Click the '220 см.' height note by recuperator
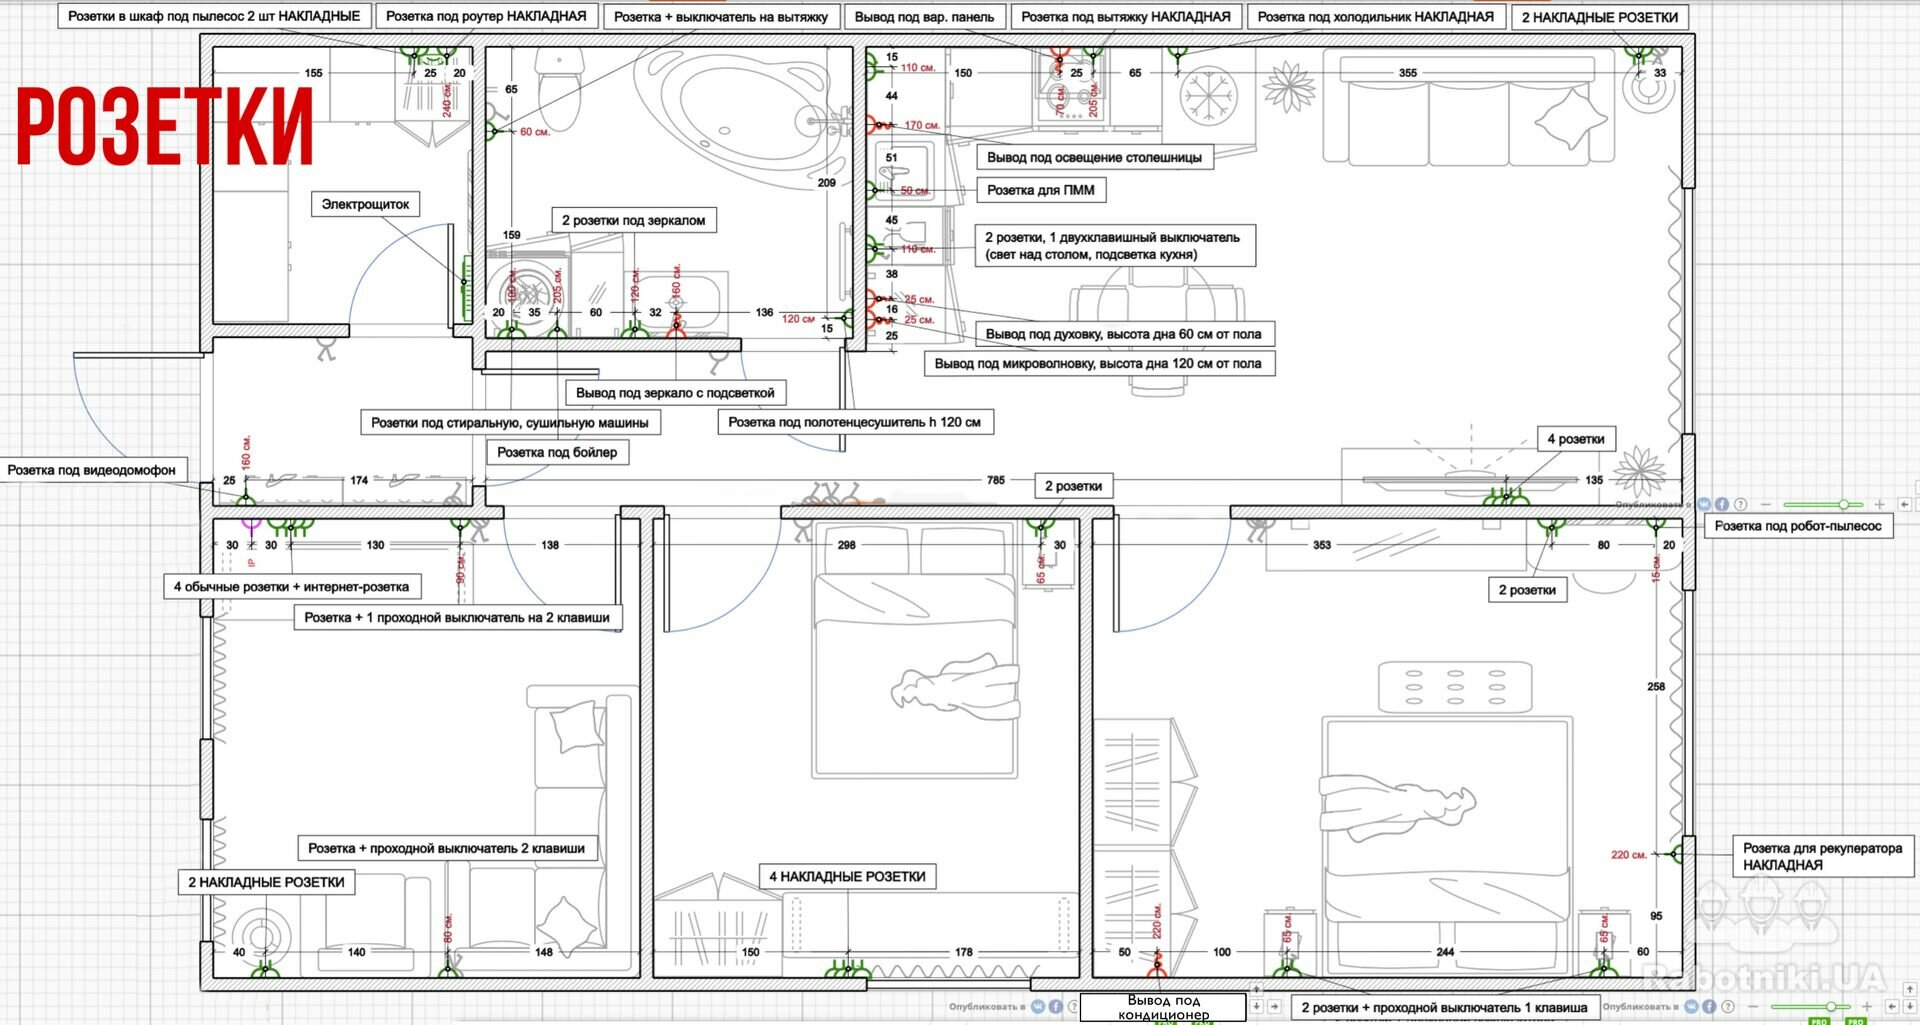Viewport: 1920px width, 1025px height. pyautogui.click(x=1629, y=855)
